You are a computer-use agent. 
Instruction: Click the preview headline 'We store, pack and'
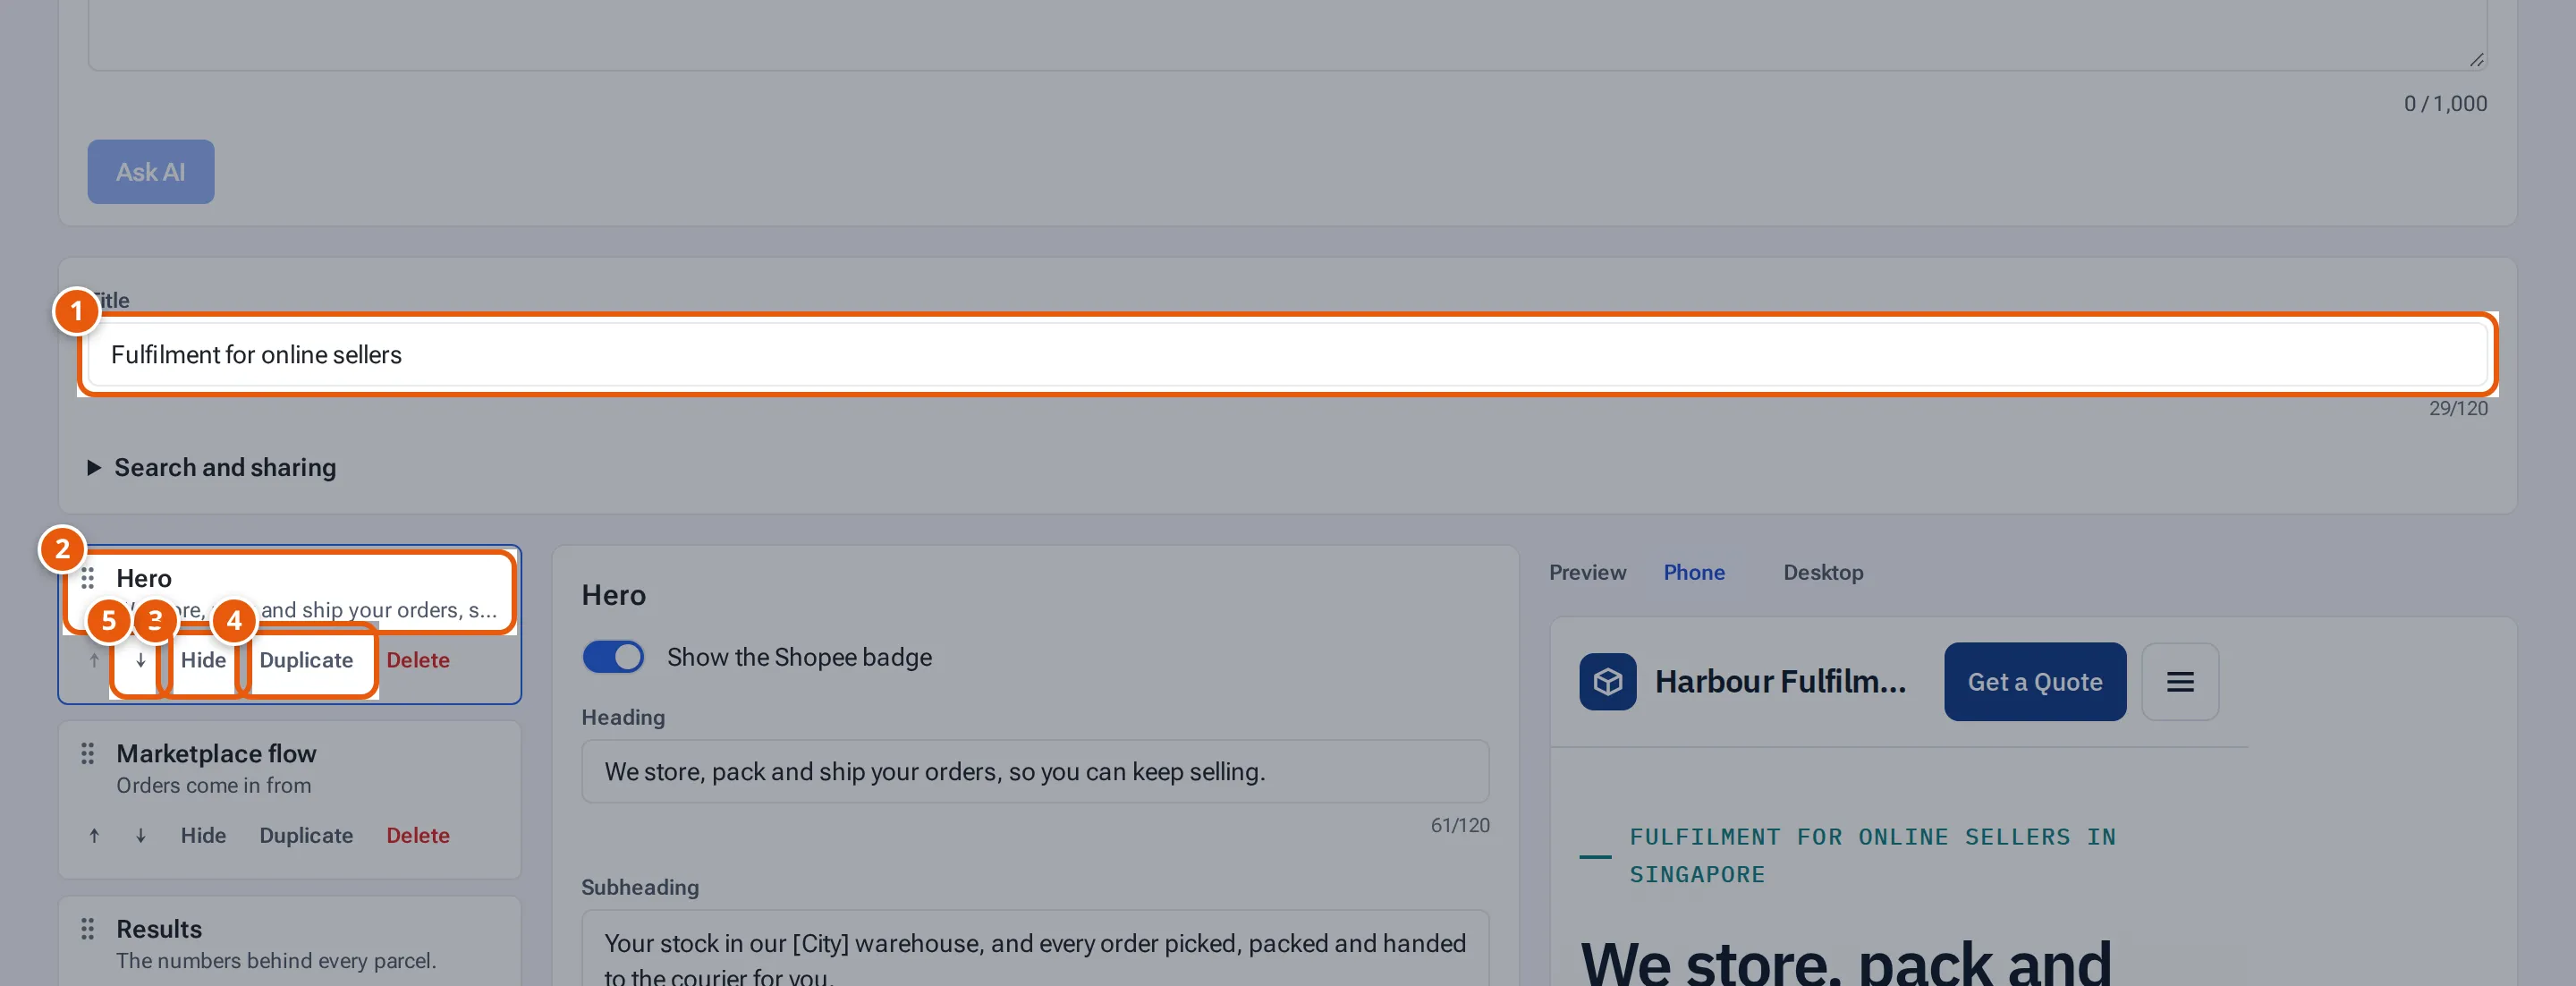(x=1846, y=962)
